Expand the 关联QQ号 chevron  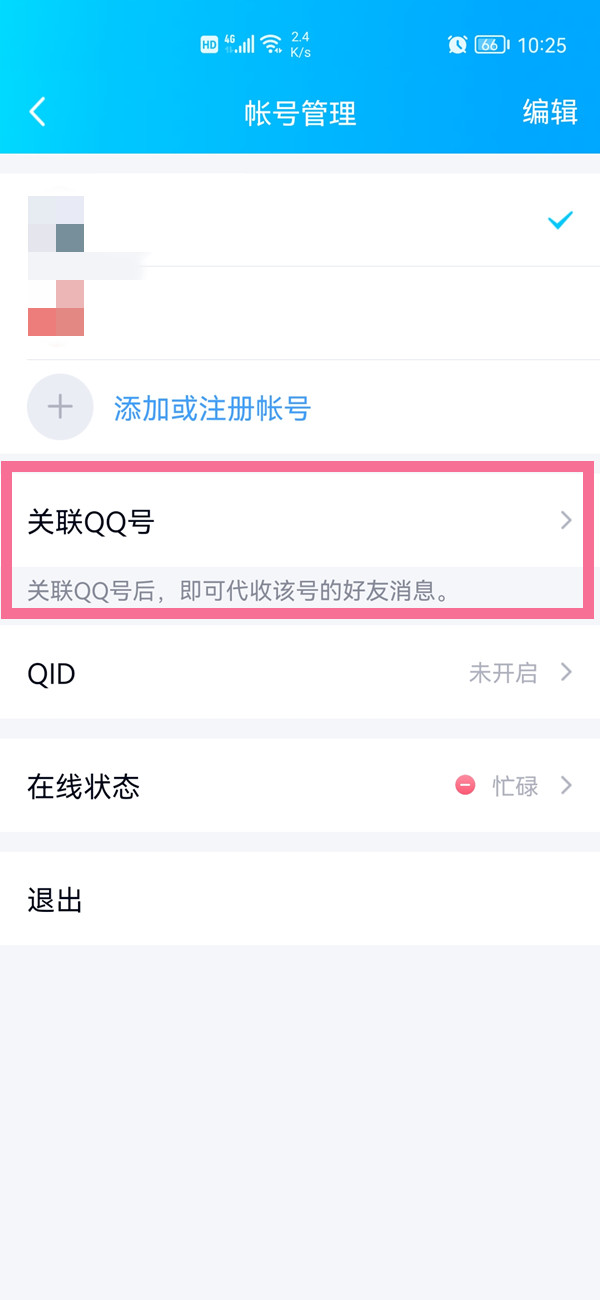tap(566, 521)
